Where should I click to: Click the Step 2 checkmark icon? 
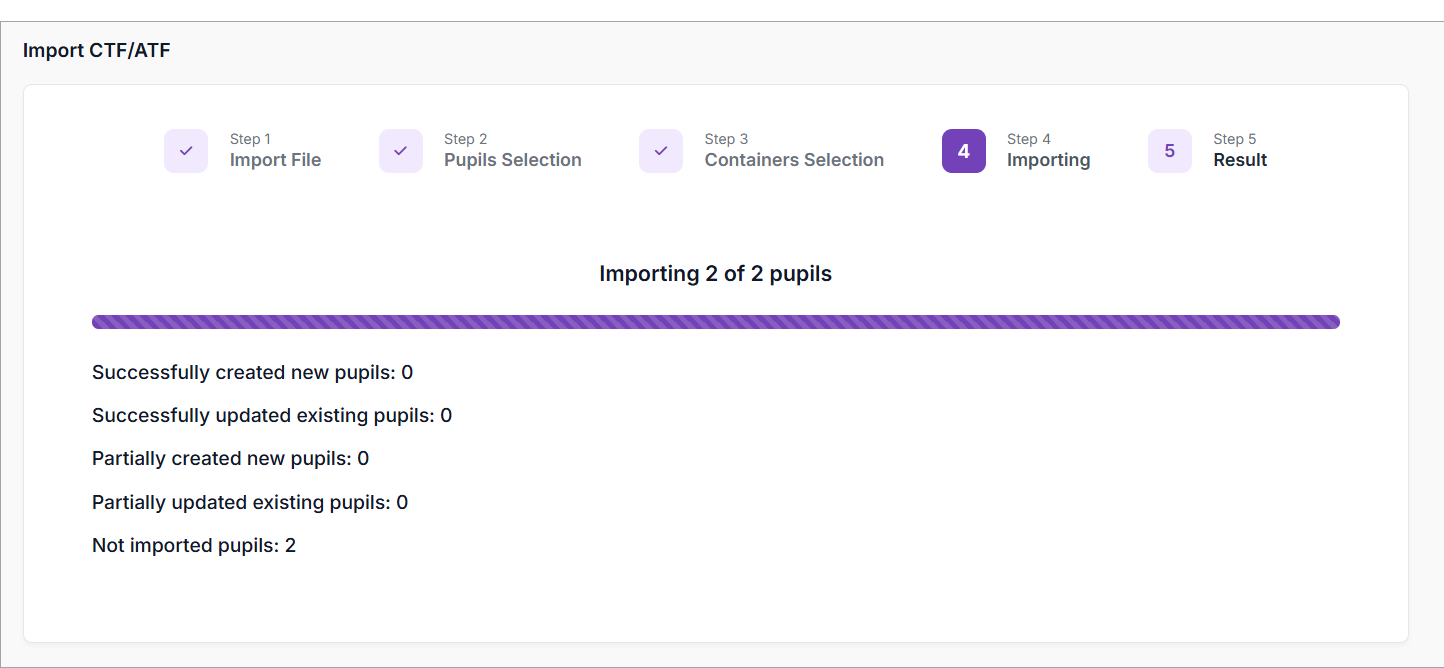click(x=401, y=151)
